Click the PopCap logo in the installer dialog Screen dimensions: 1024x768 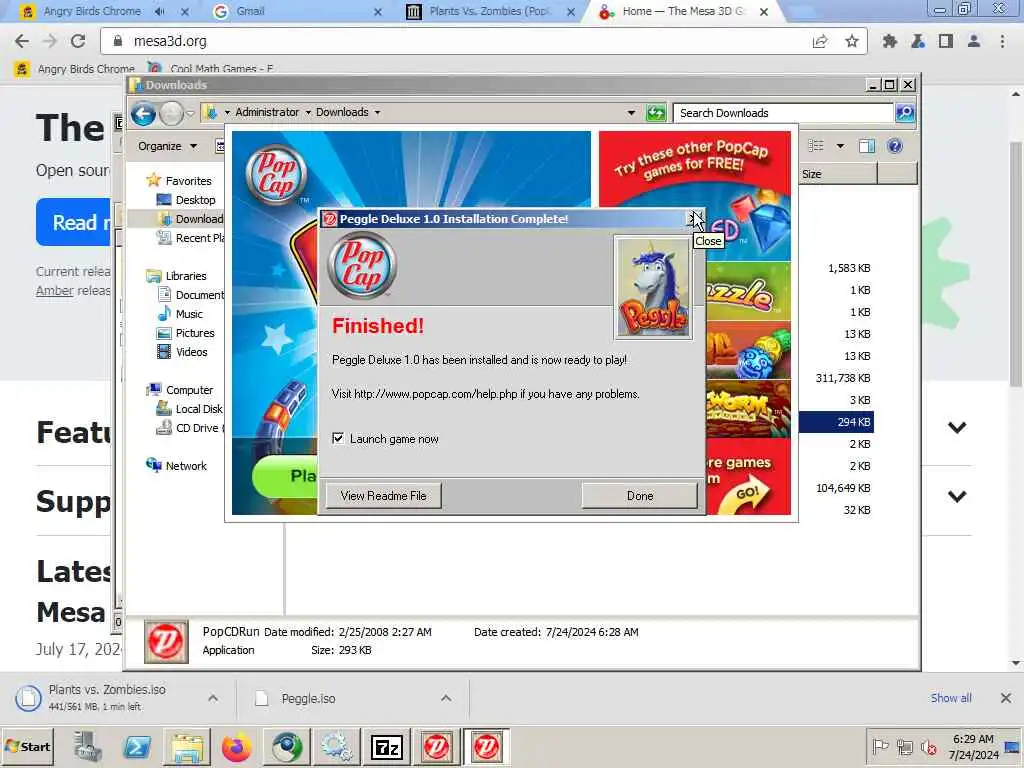click(362, 265)
